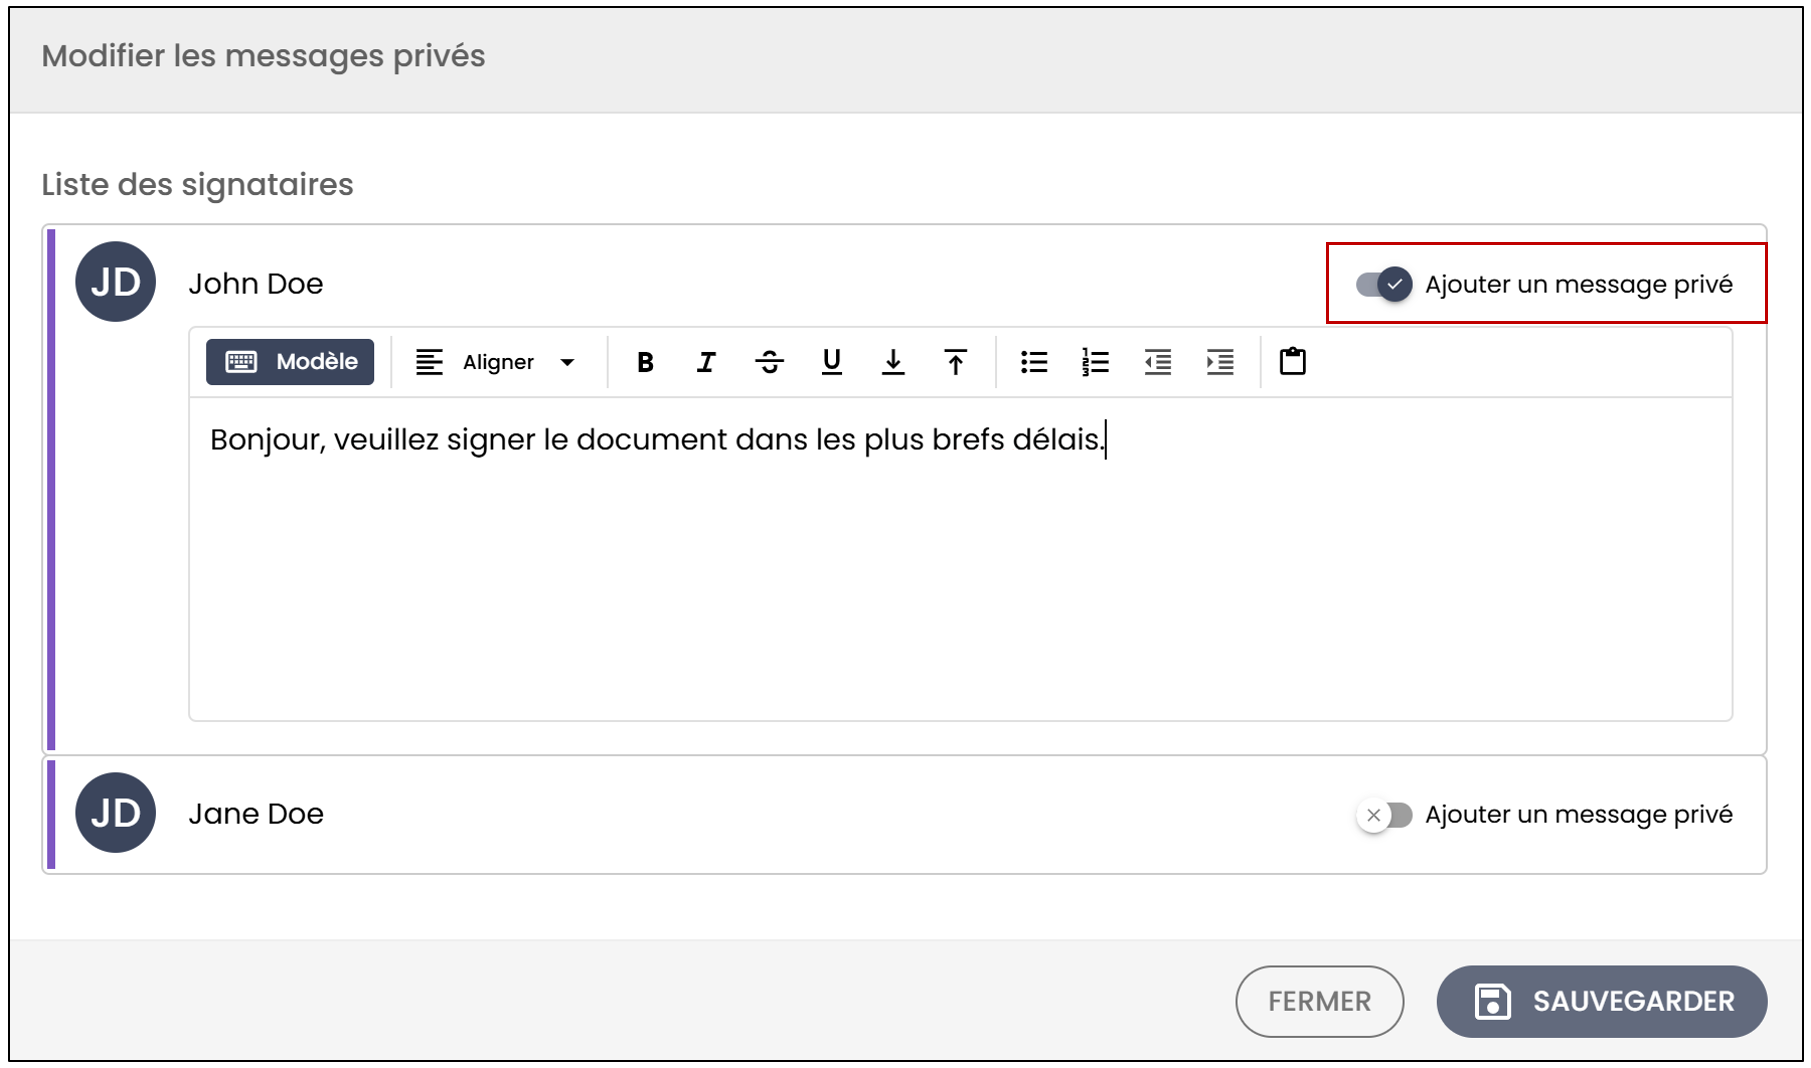The height and width of the screenshot is (1068, 1811).
Task: Enable private message for Jane Doe
Action: coord(1384,815)
